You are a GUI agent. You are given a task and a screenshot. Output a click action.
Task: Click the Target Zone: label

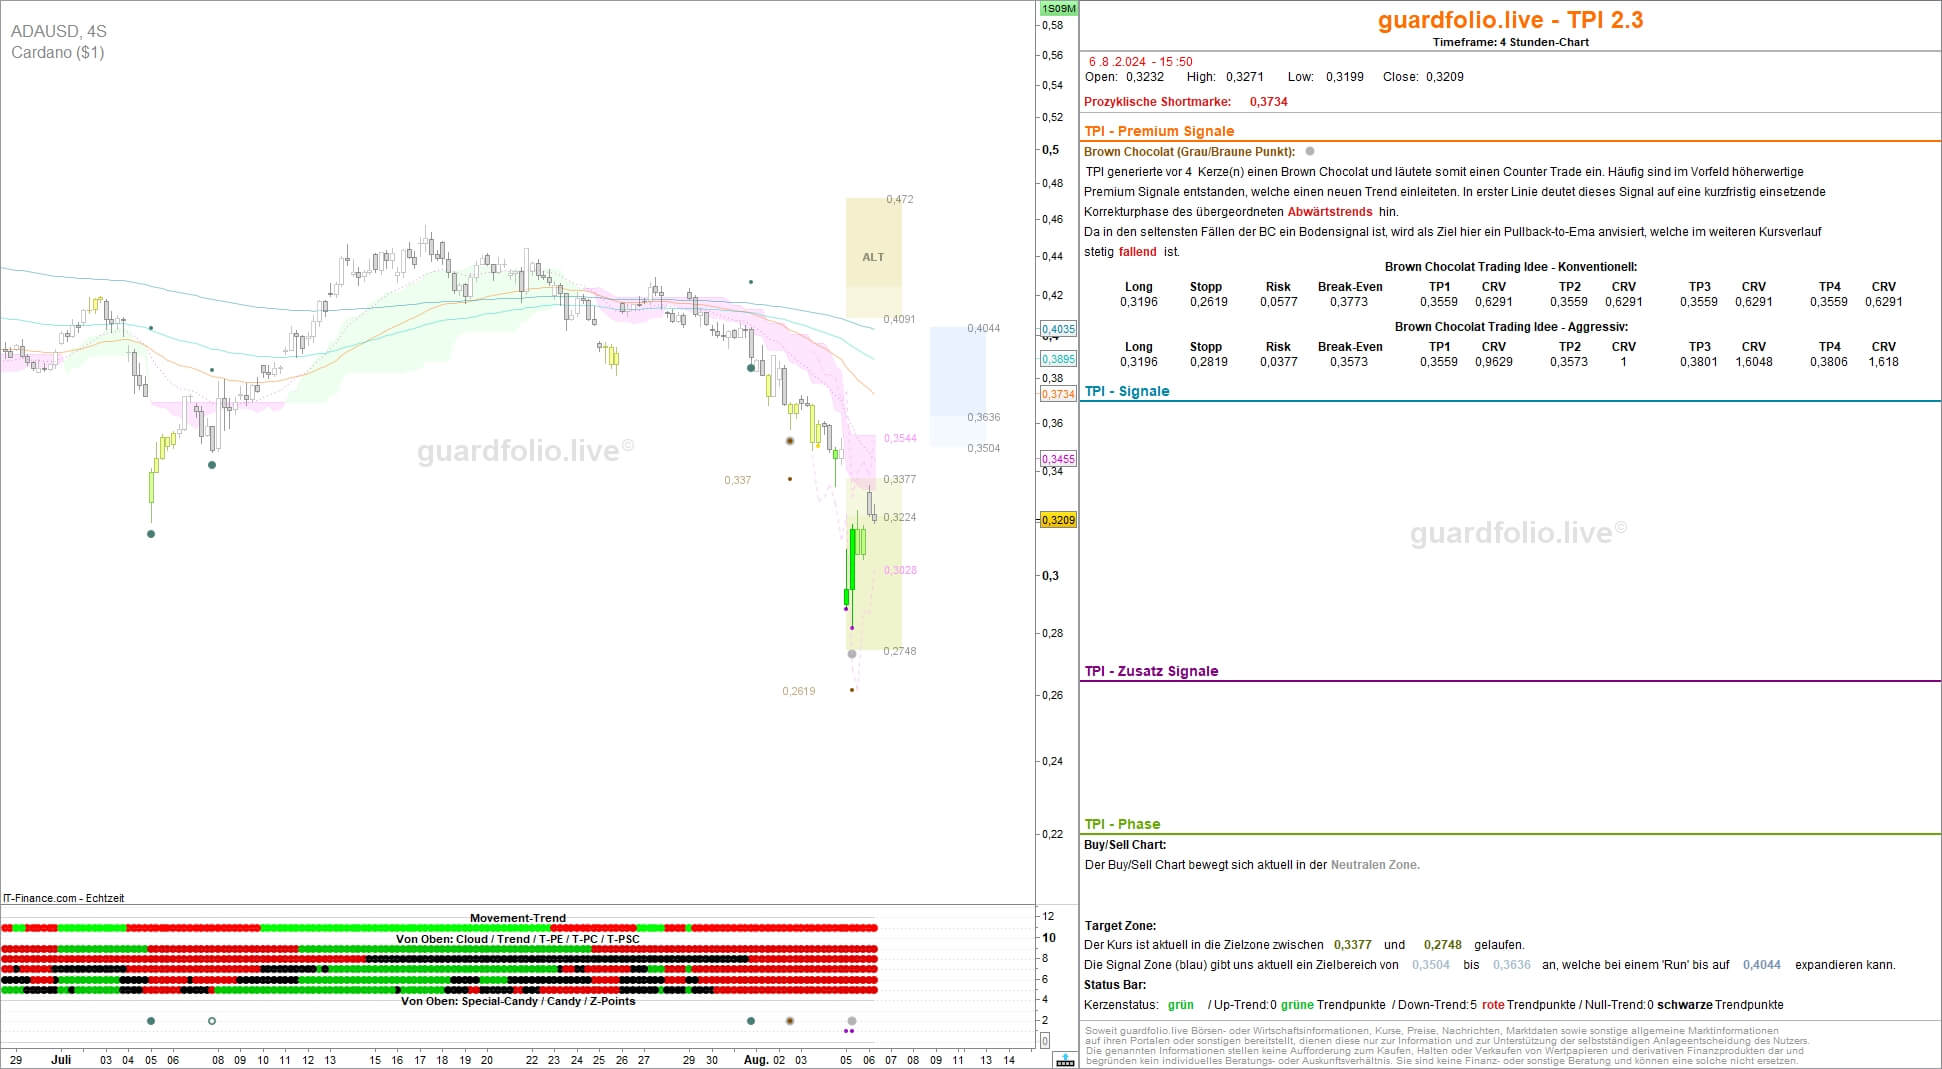pos(1120,926)
